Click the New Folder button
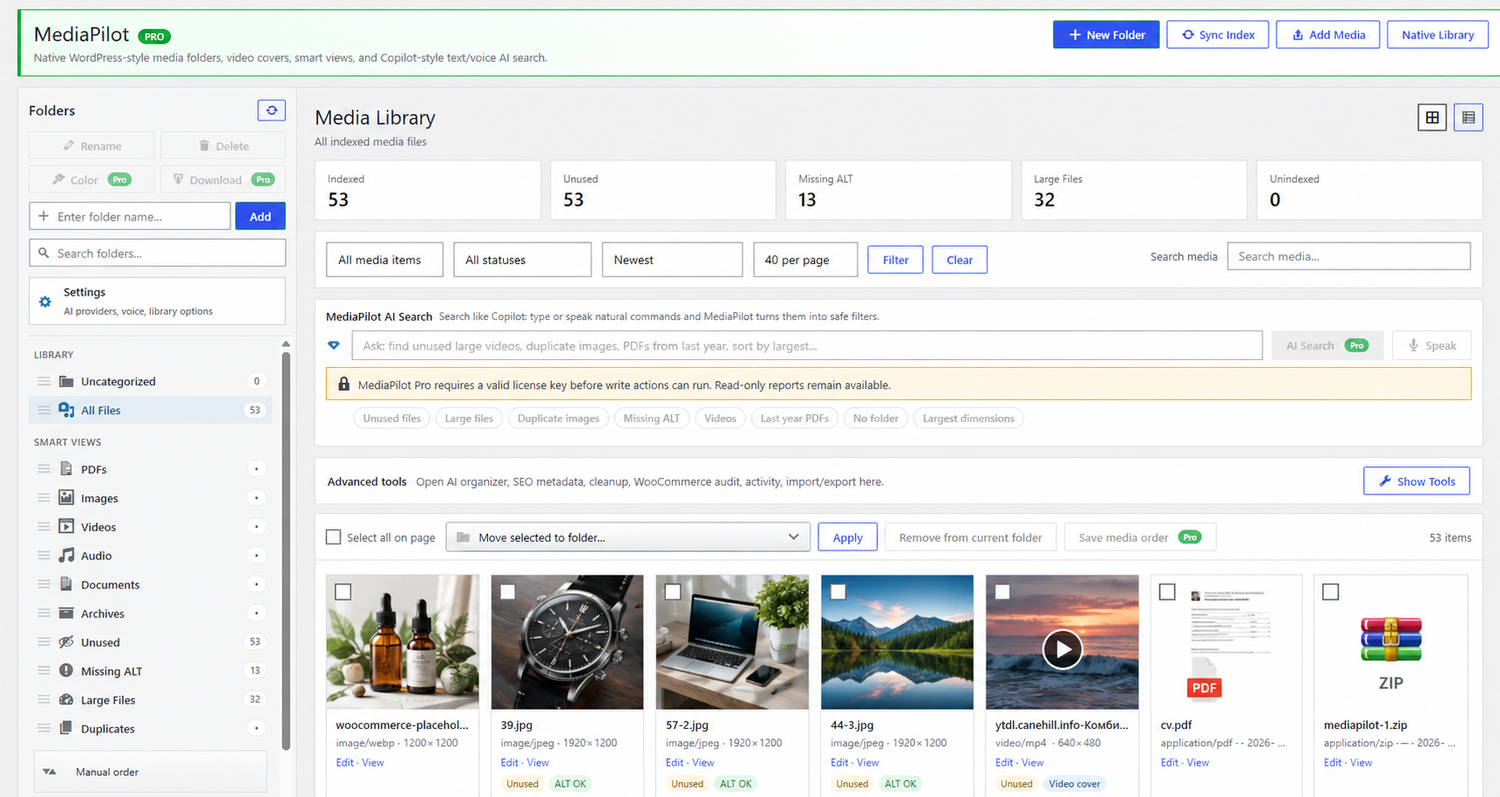The width and height of the screenshot is (1500, 797). (1106, 34)
